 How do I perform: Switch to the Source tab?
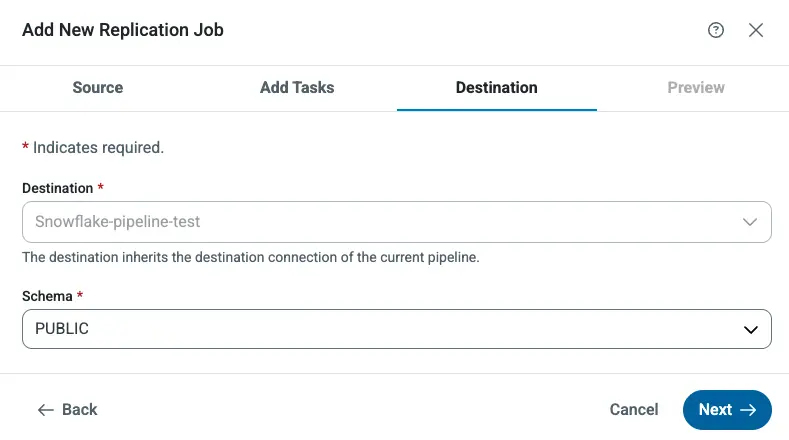coord(98,88)
